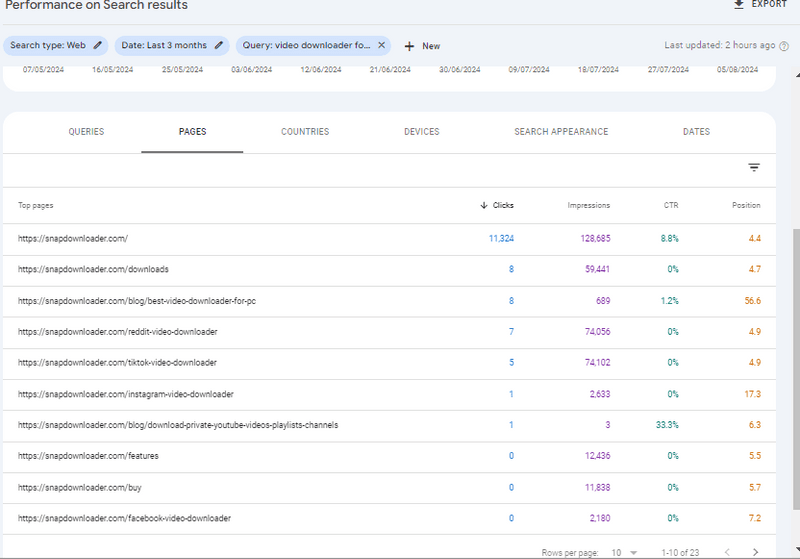Click the 128,685 impressions value

(595, 238)
